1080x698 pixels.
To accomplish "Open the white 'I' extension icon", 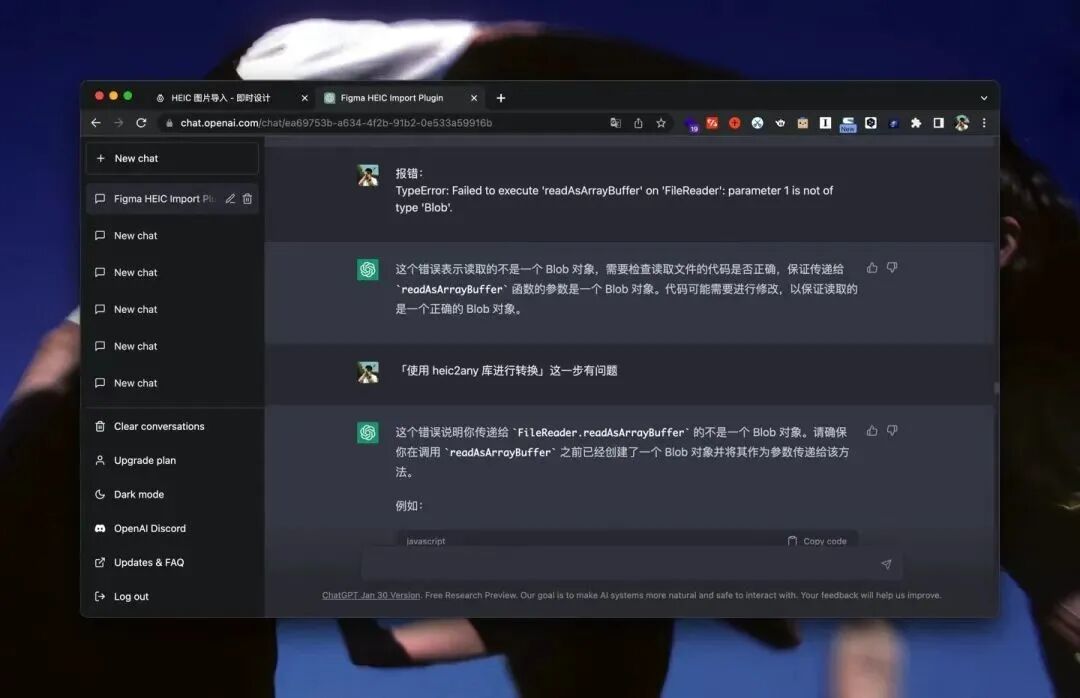I will tap(825, 123).
